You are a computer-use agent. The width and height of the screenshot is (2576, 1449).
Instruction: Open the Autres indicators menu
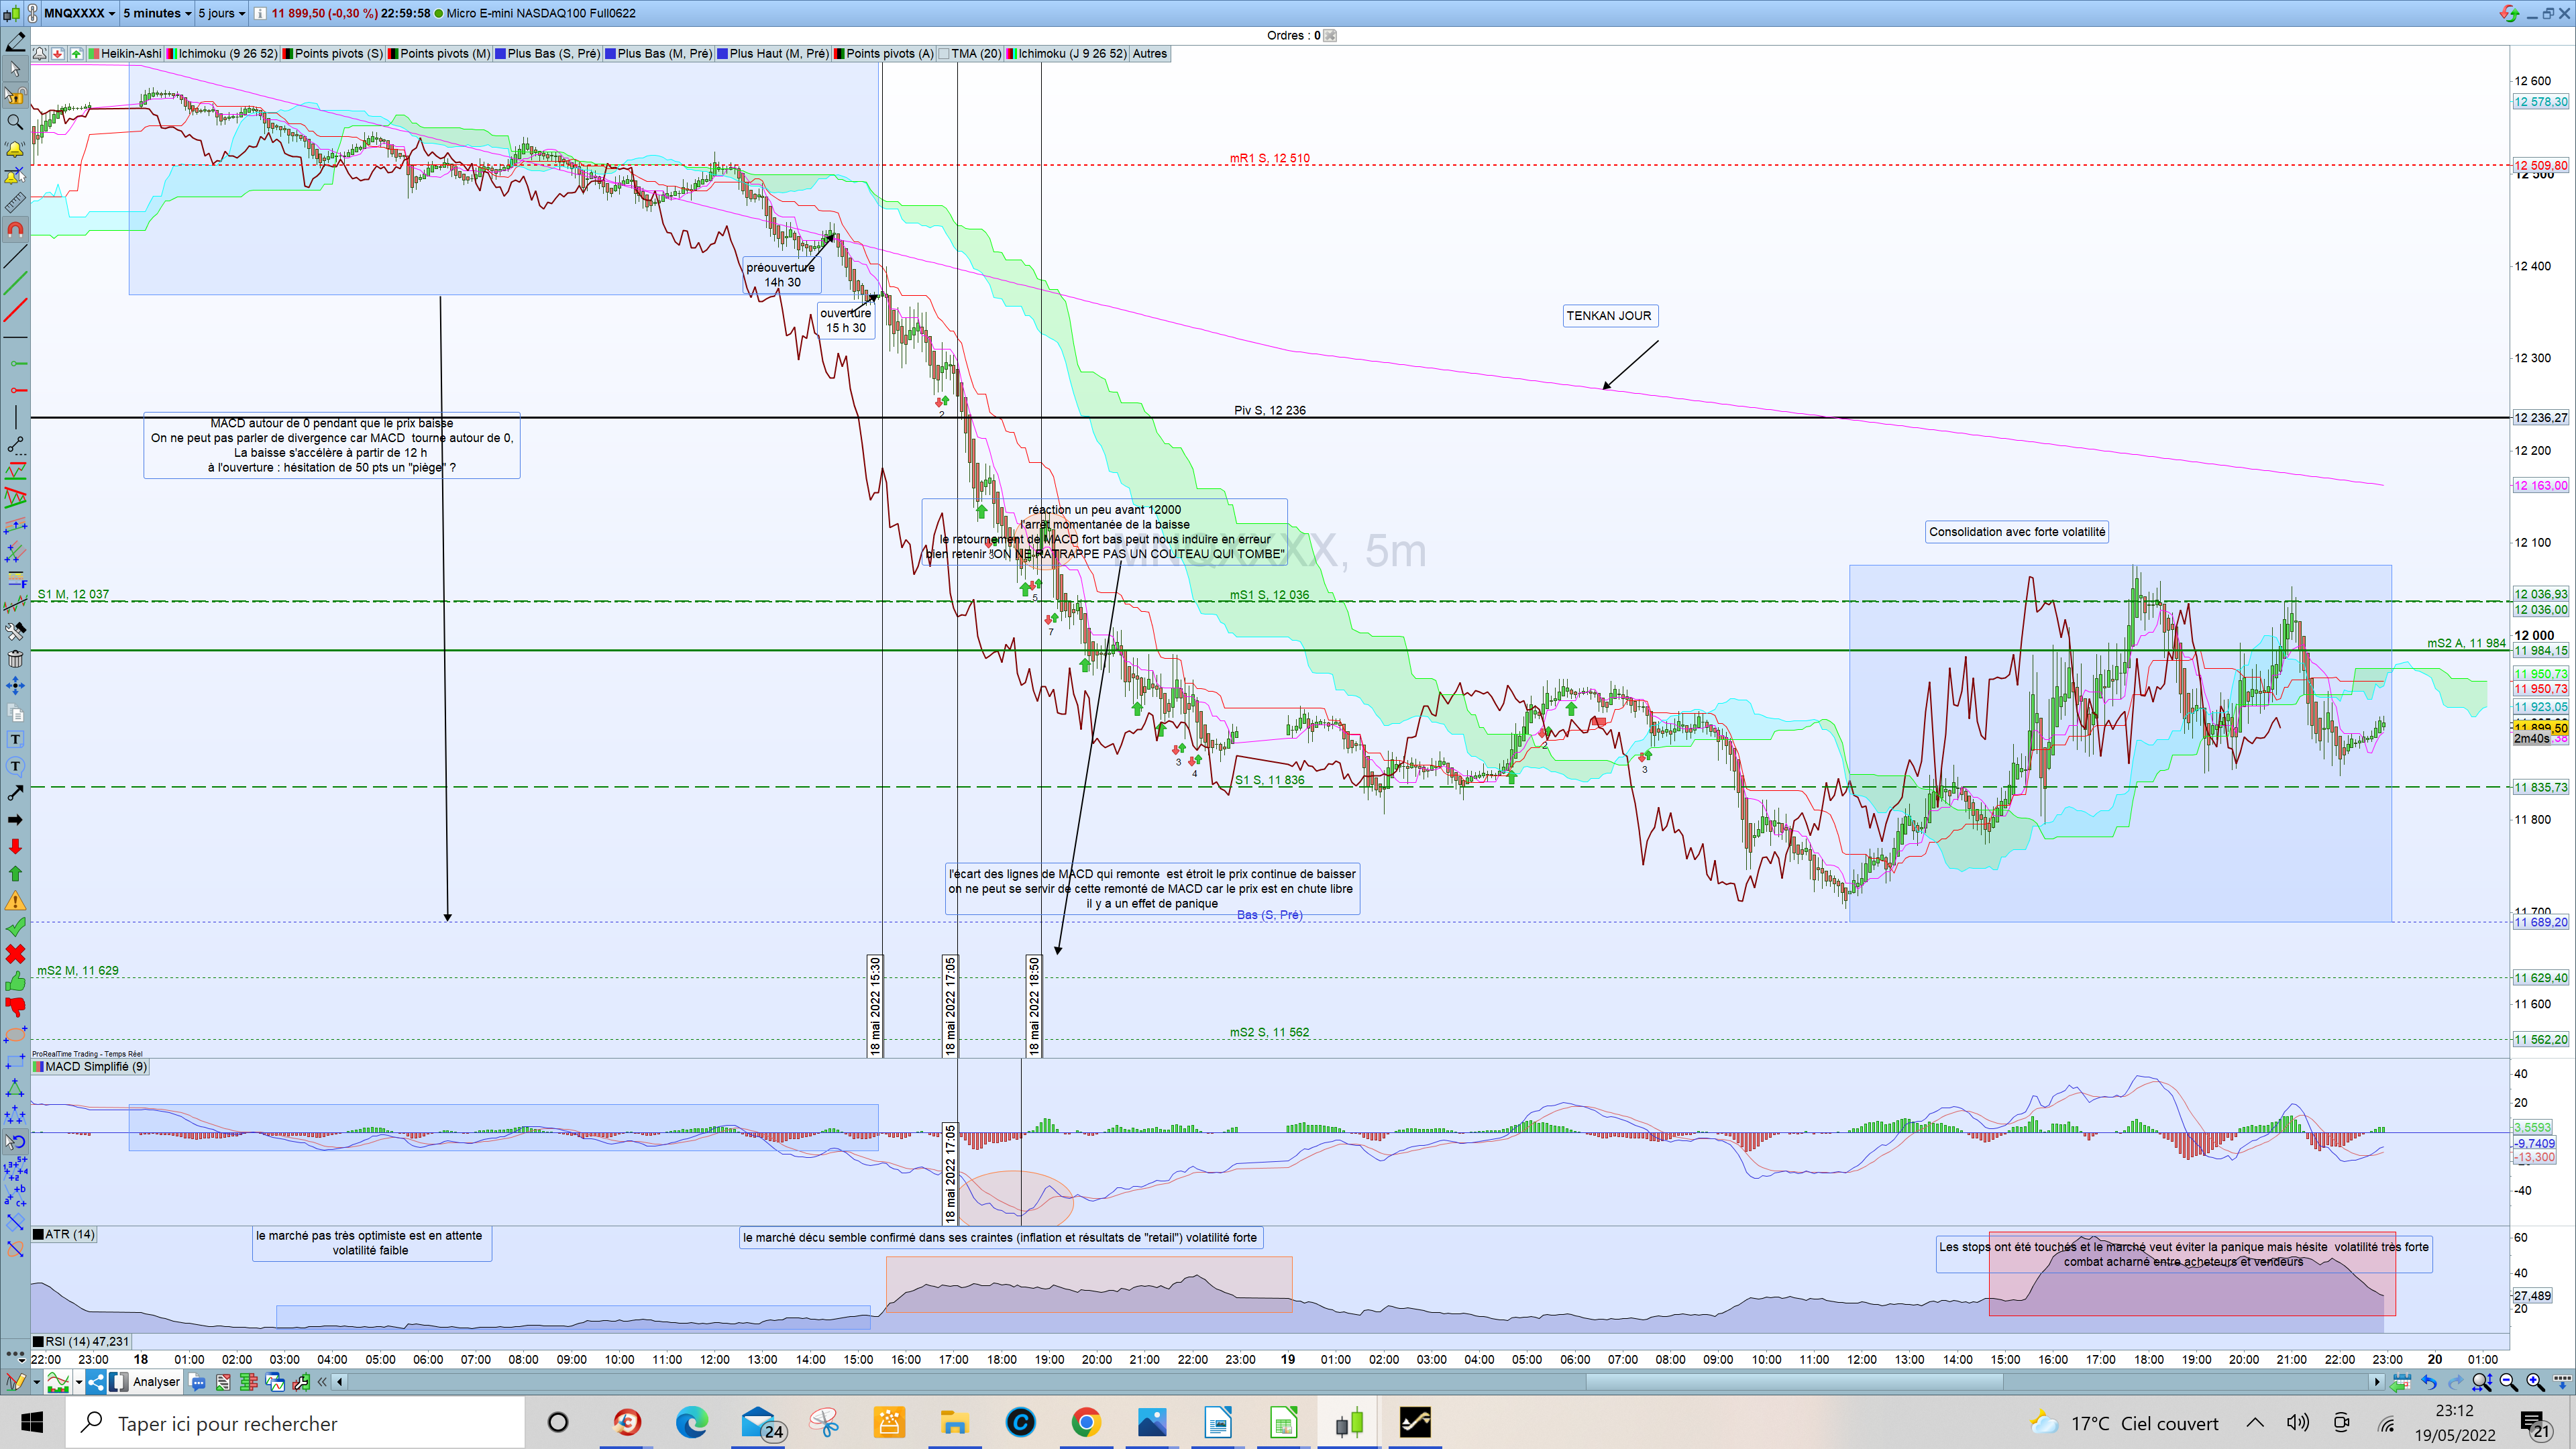pos(1149,54)
